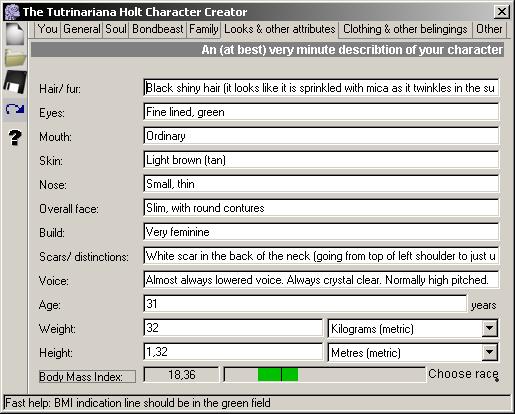Click the Weight field showing 32
Viewport: 515px width, 414px height.
tap(233, 328)
